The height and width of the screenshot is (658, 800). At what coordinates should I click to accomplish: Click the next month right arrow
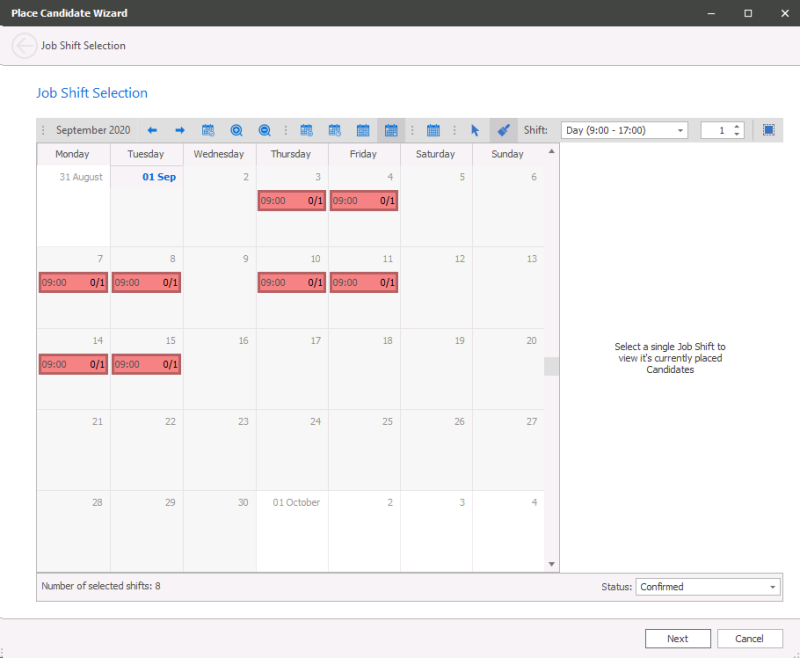click(x=180, y=130)
